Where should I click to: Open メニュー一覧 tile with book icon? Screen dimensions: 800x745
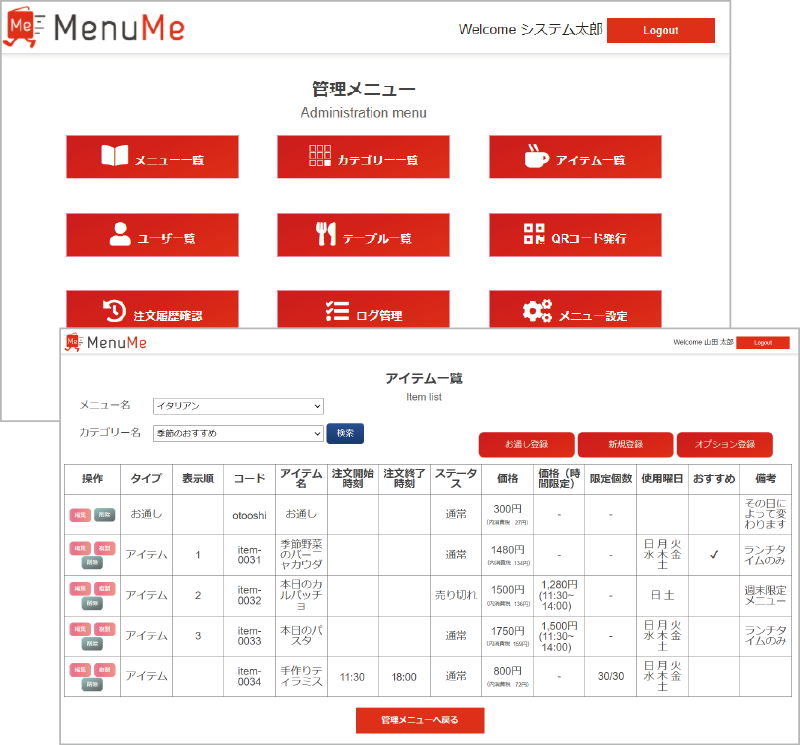152,157
